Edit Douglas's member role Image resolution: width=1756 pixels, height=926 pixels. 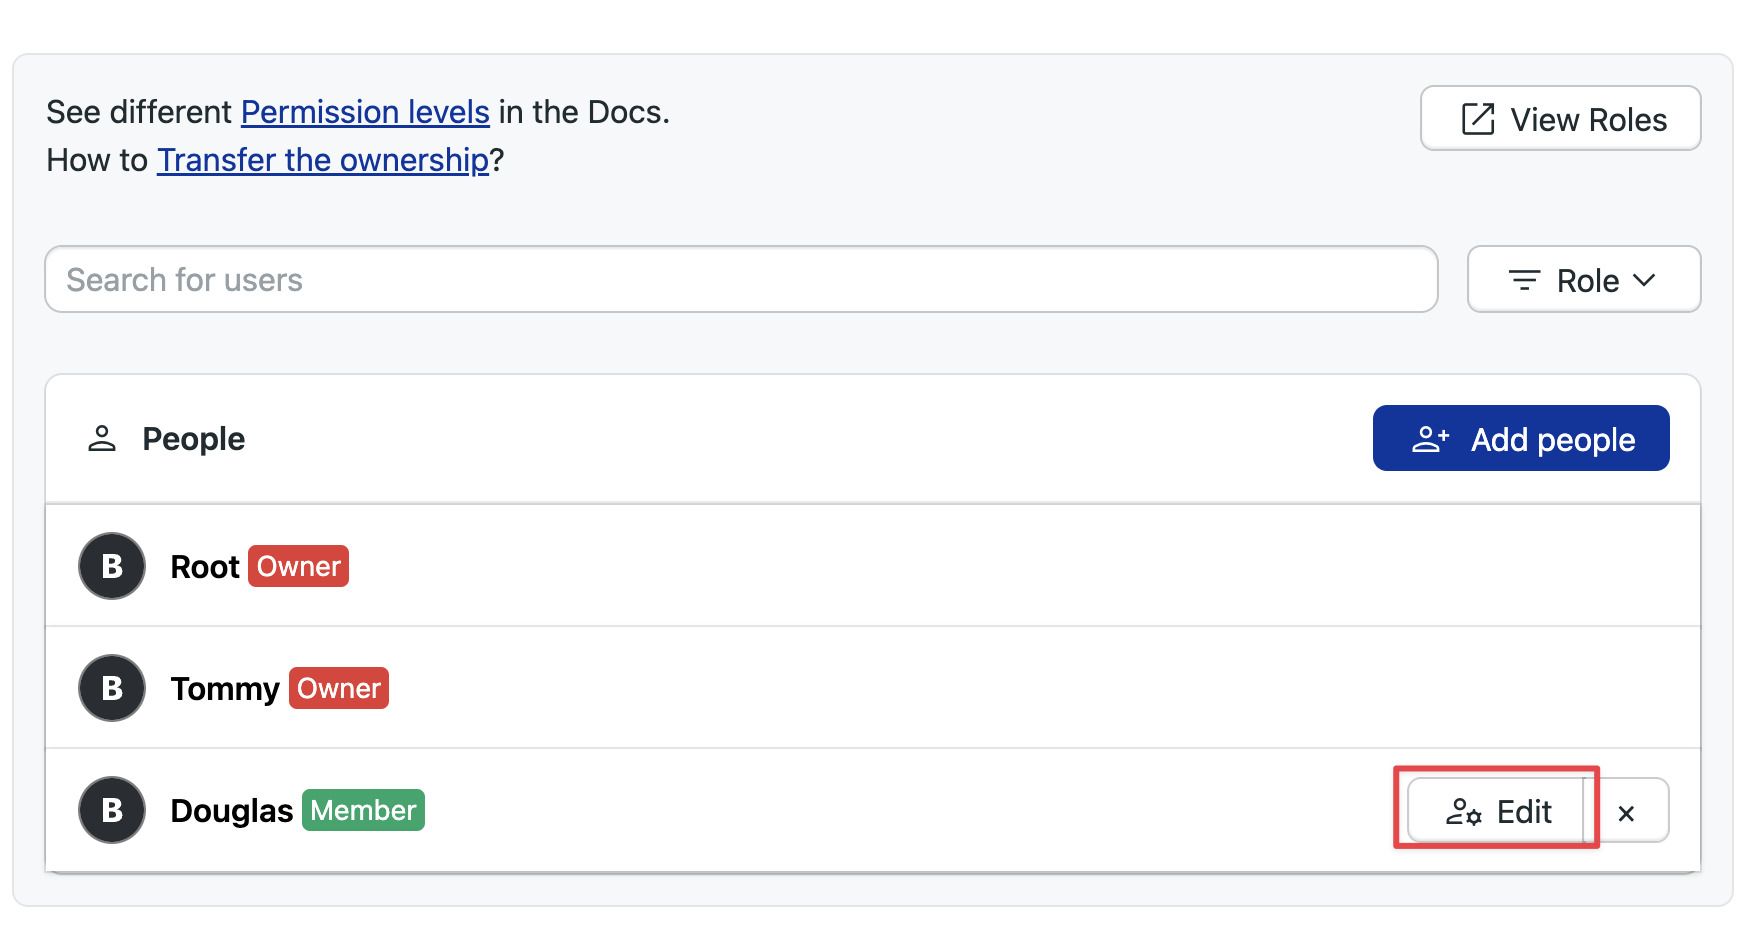(1496, 811)
